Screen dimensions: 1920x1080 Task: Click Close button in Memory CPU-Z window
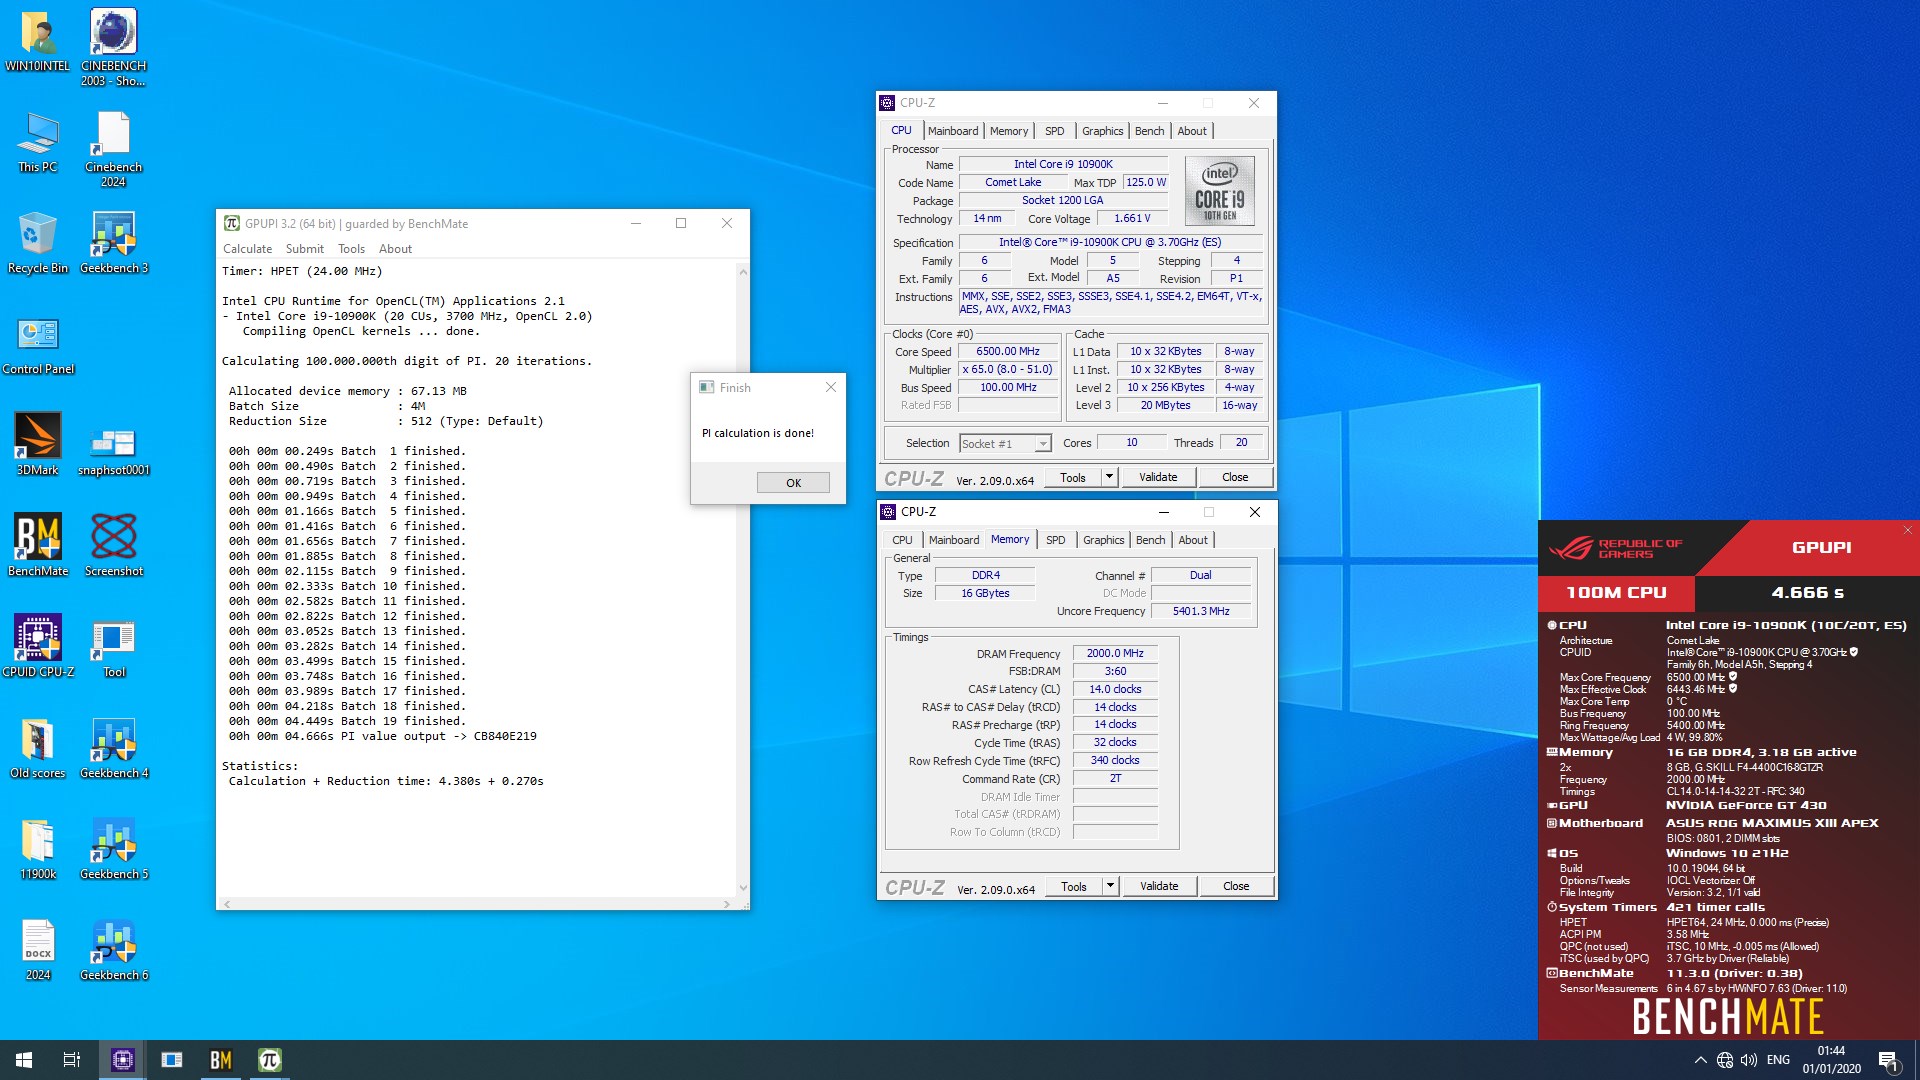[1236, 886]
